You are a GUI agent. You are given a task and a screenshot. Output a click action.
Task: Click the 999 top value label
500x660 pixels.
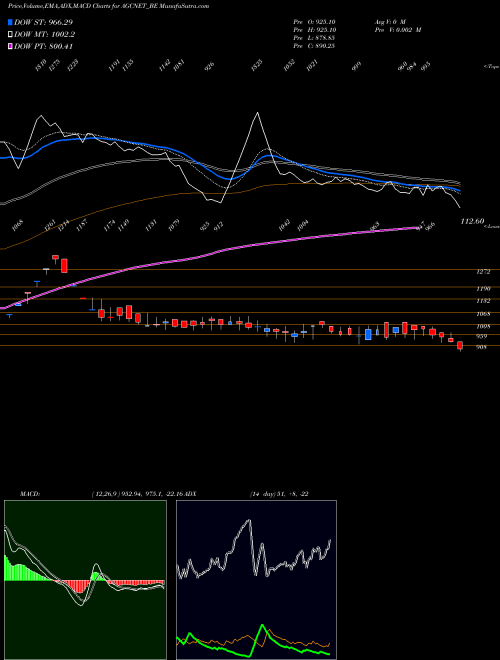(356, 67)
